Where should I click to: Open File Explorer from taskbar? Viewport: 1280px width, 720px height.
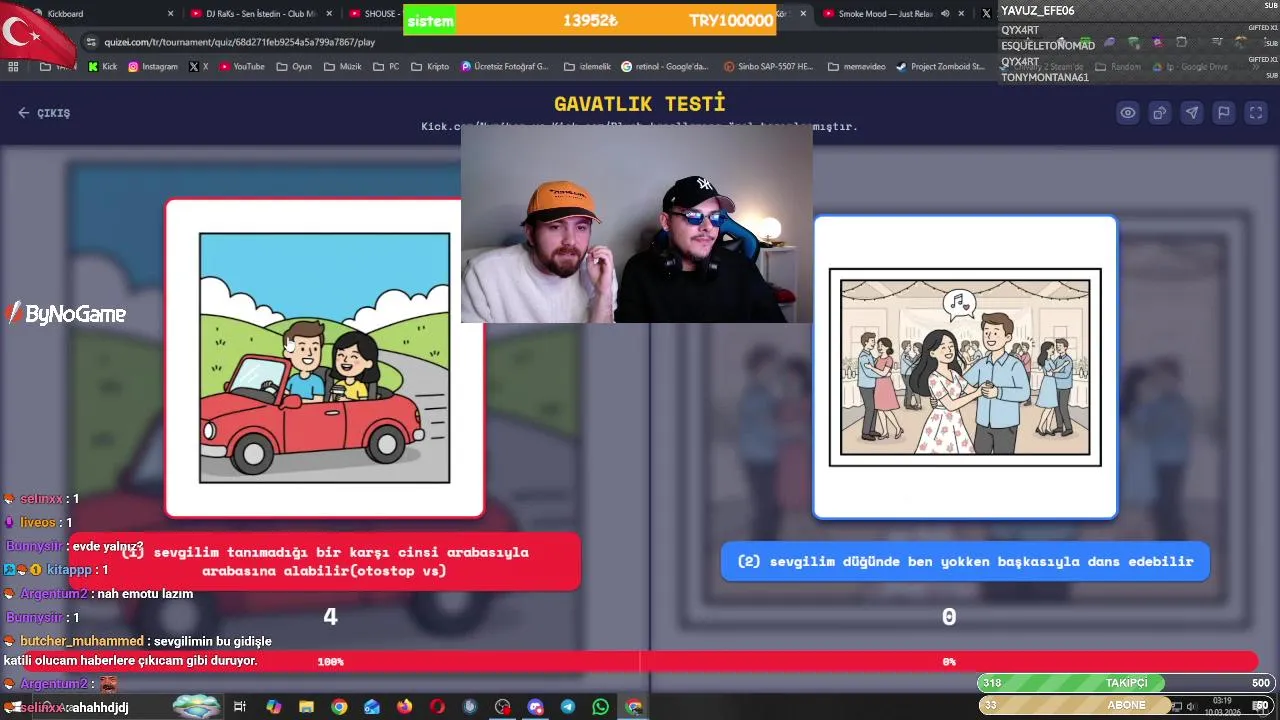click(307, 707)
